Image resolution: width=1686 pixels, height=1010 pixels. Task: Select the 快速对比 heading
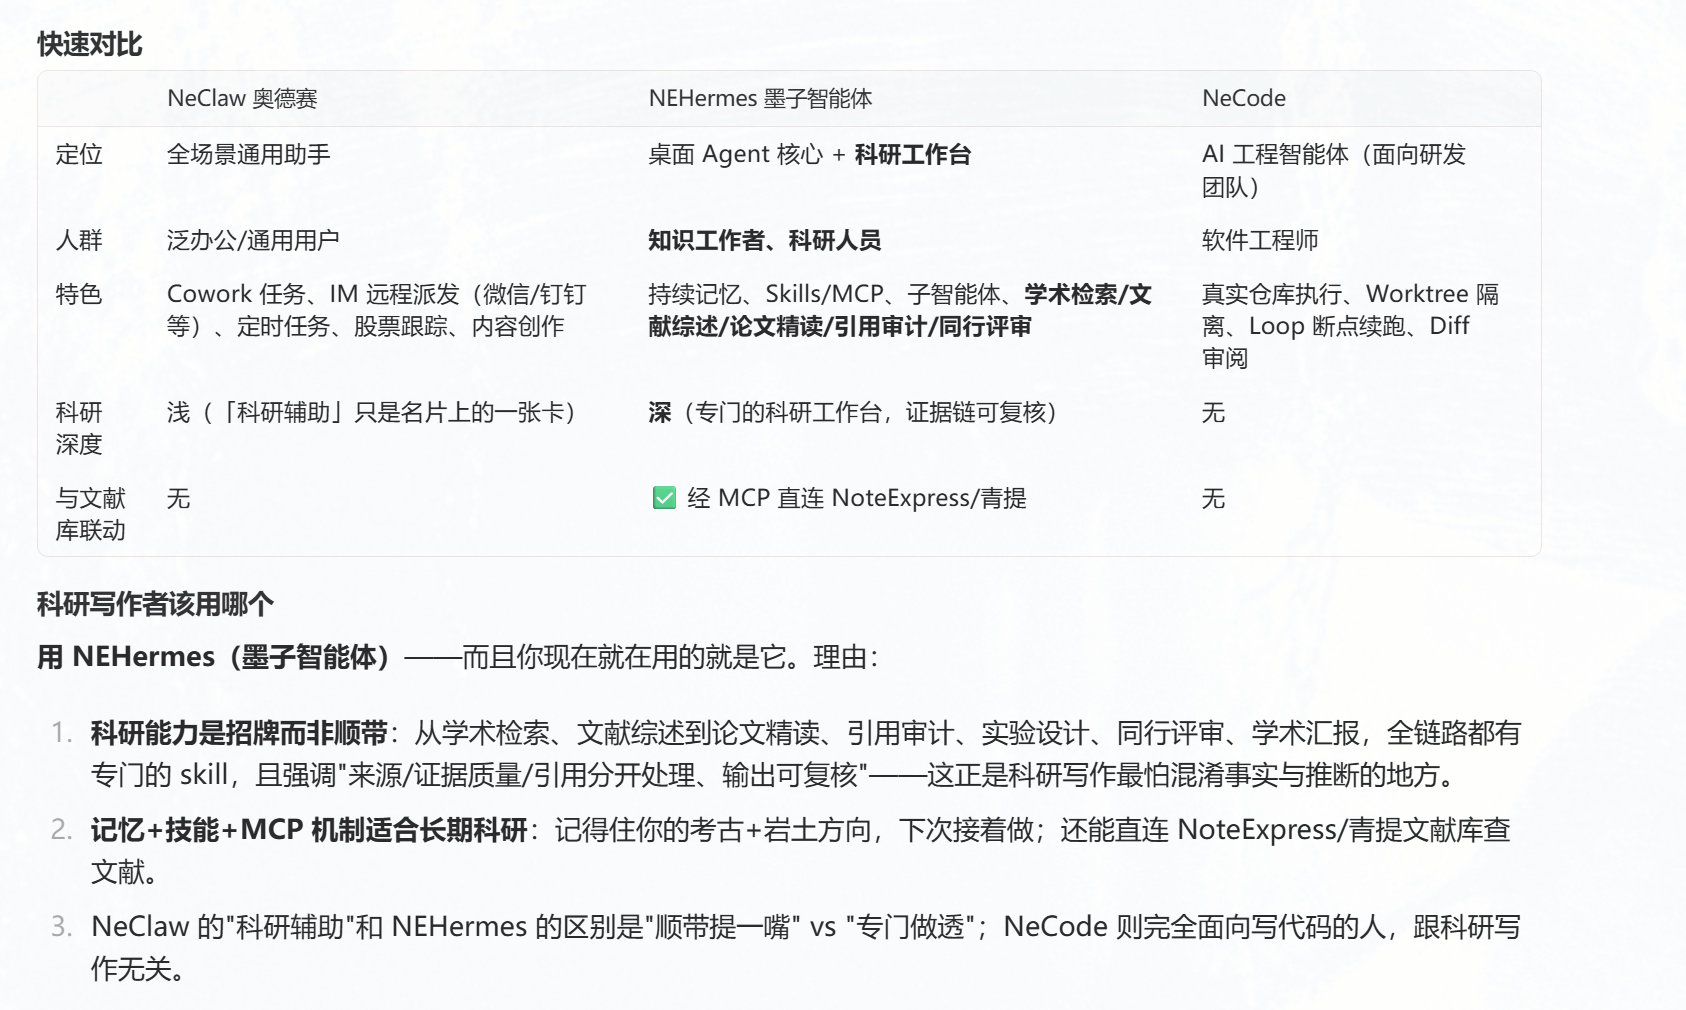point(90,44)
